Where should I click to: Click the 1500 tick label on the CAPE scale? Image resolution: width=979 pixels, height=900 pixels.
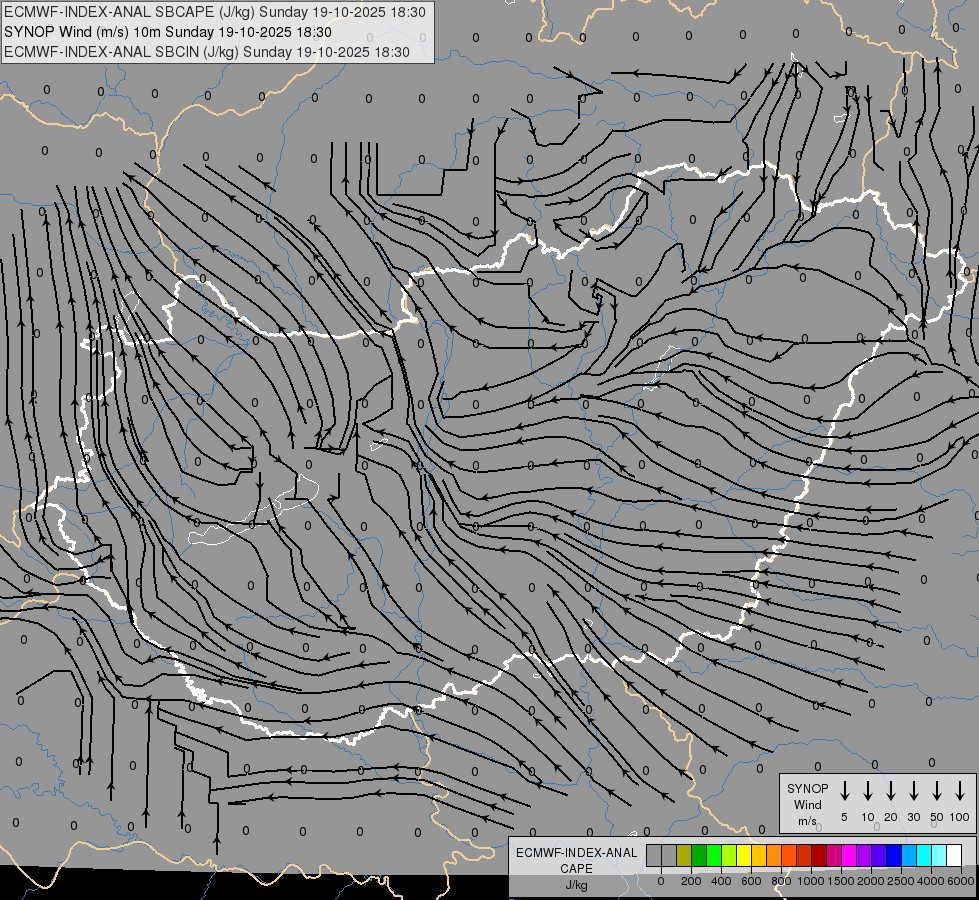841,881
